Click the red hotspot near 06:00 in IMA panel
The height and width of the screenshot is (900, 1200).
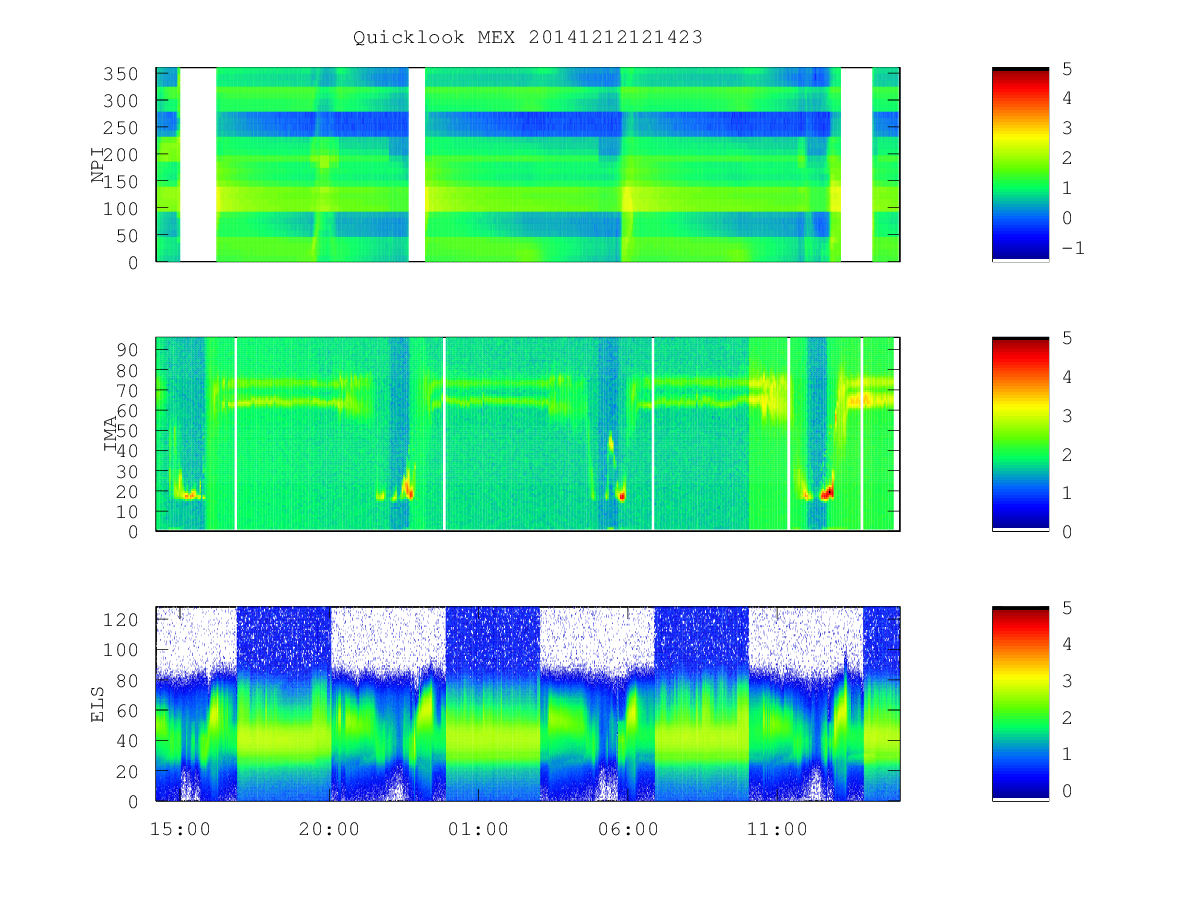pyautogui.click(x=622, y=495)
